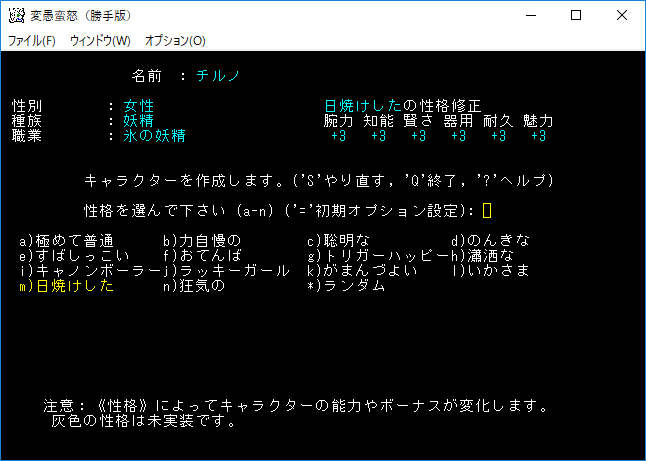Open the ウィンドウ(W) menu
646x461 pixels.
coord(100,41)
